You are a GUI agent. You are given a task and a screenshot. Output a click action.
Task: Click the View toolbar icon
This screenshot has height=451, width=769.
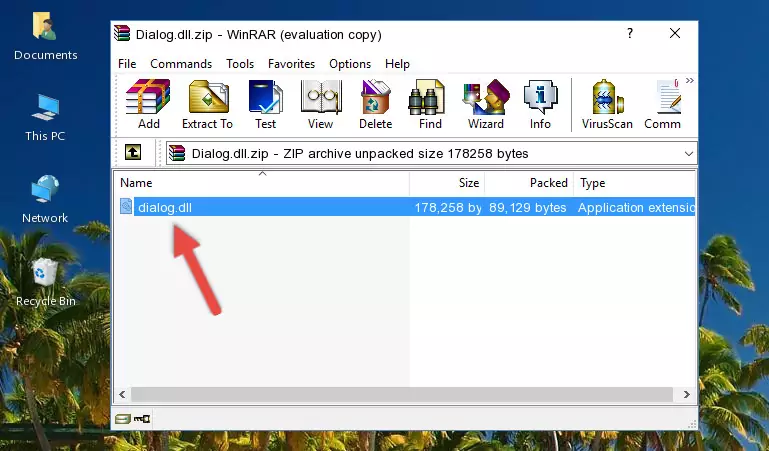(321, 104)
